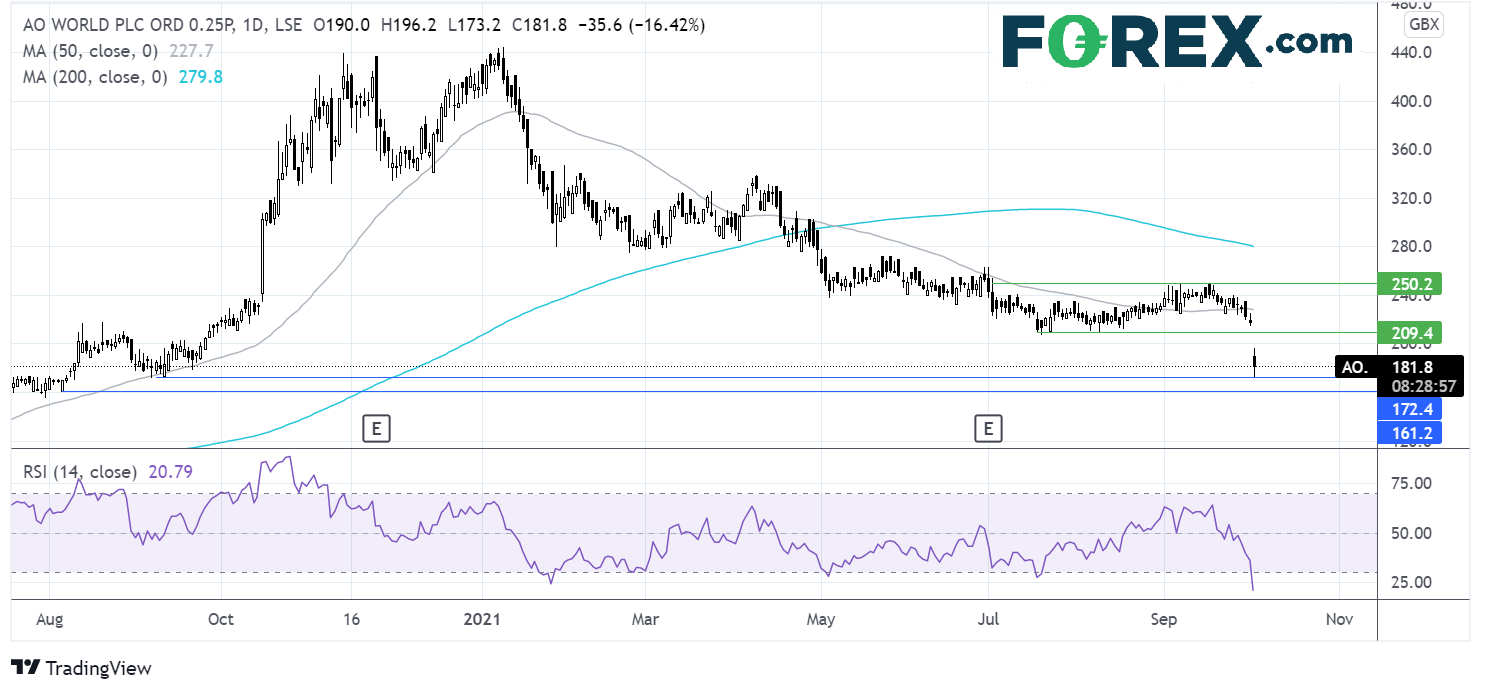Click the TradingView logo at bottom left
The height and width of the screenshot is (694, 1485).
pyautogui.click(x=81, y=668)
